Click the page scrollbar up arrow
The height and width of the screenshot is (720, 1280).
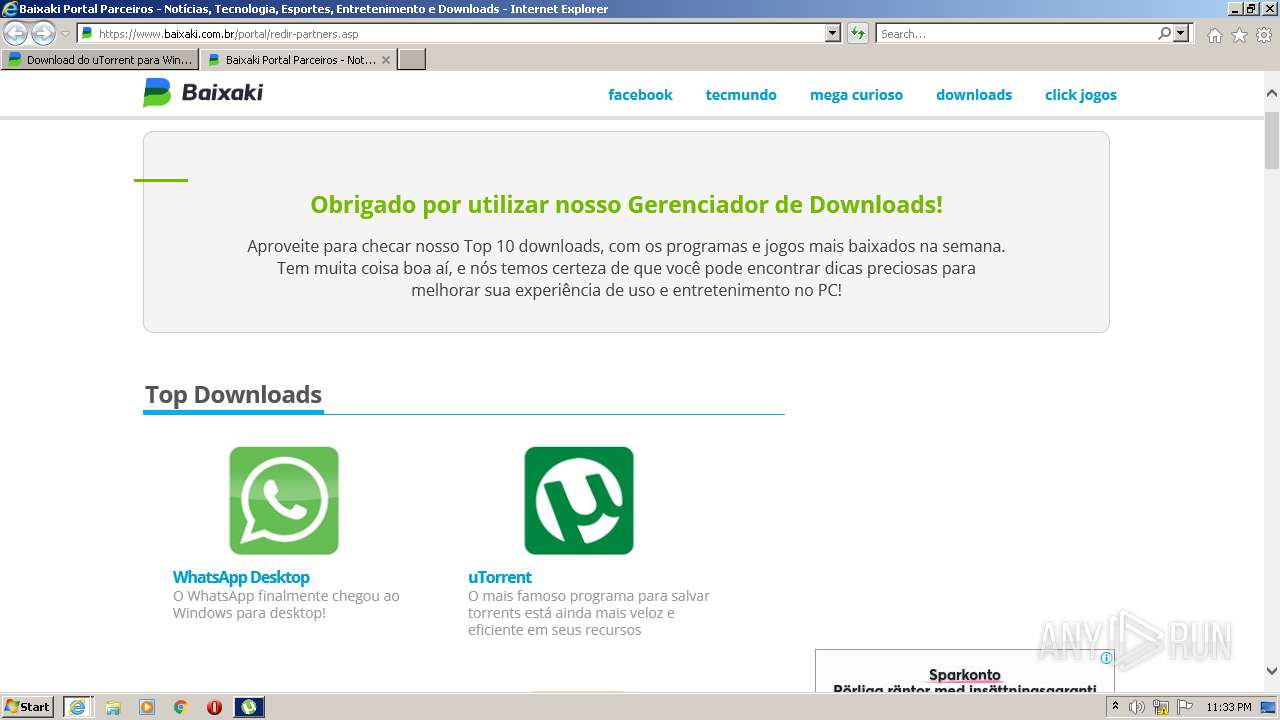pos(1272,93)
